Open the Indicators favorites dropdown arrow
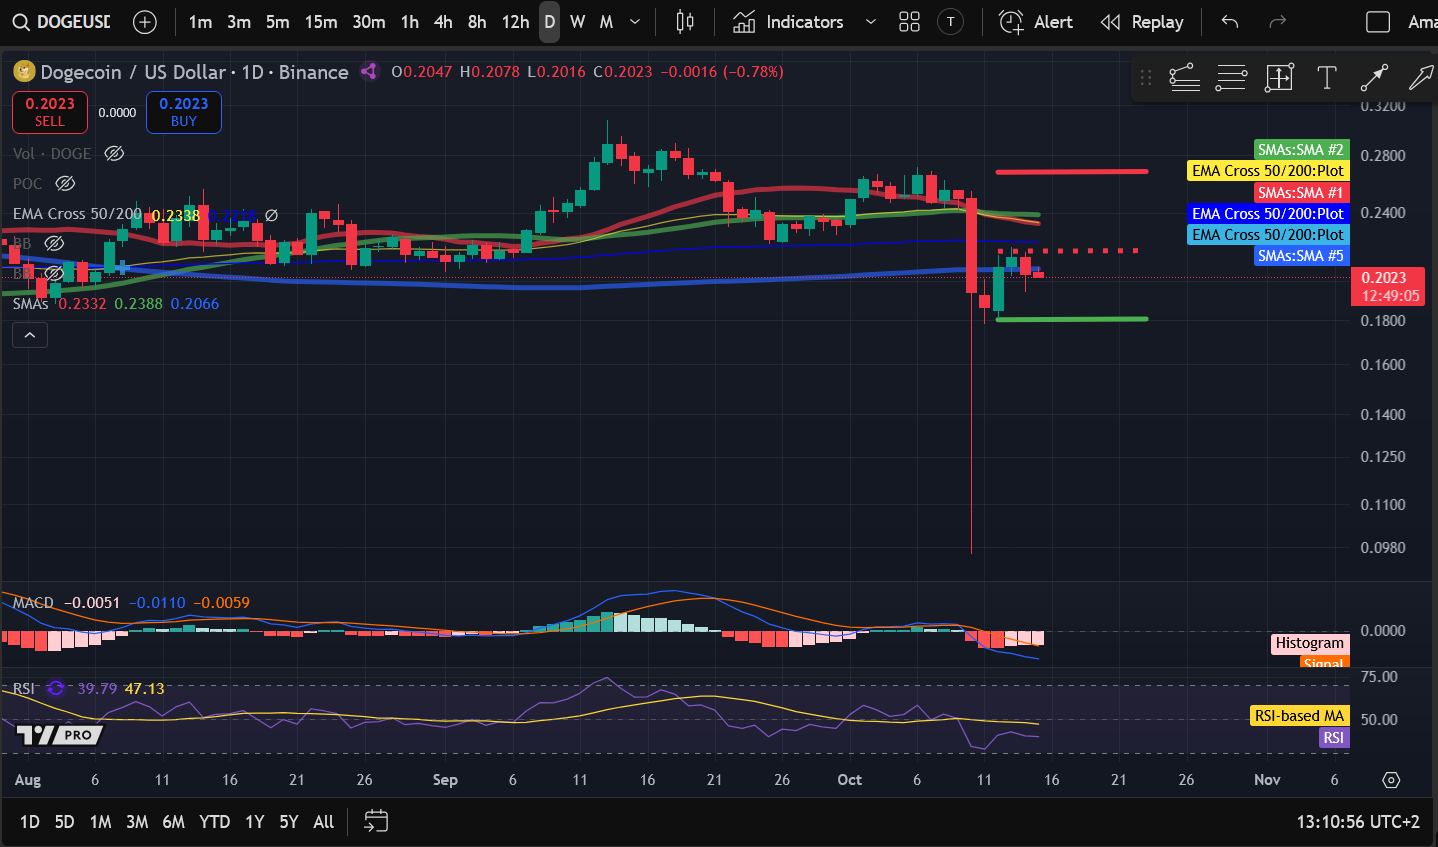This screenshot has height=847, width=1438. coord(870,22)
